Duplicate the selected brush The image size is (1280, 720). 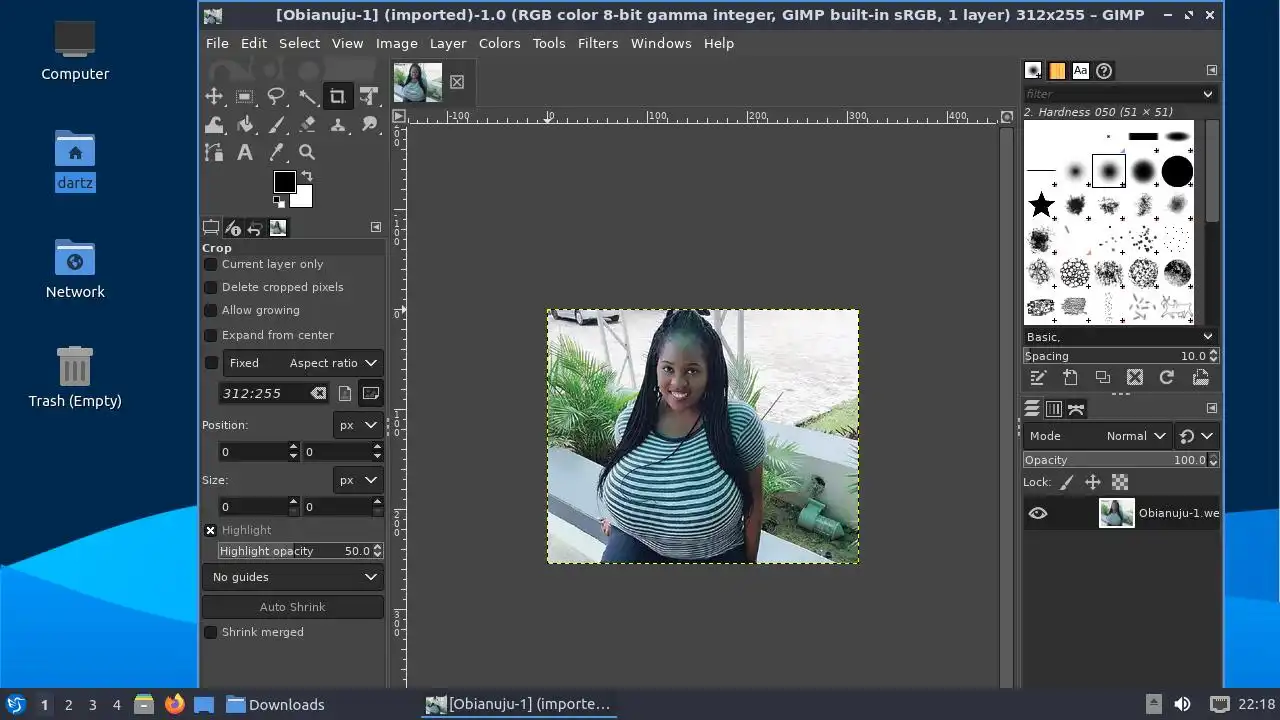(1103, 378)
